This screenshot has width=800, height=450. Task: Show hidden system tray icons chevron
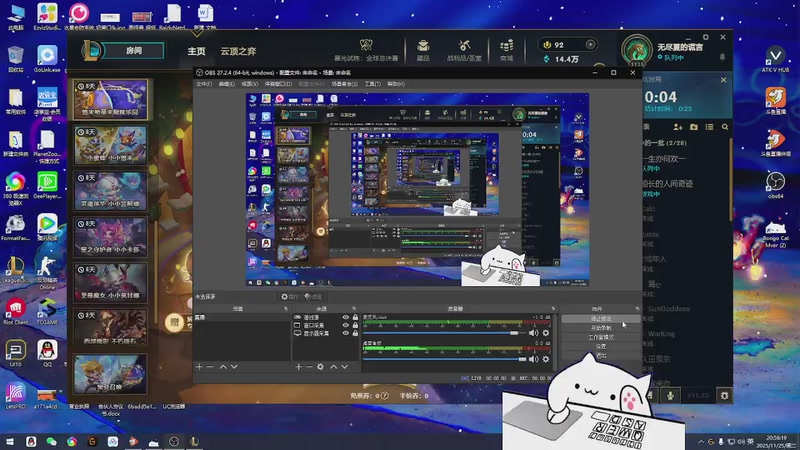[702, 442]
